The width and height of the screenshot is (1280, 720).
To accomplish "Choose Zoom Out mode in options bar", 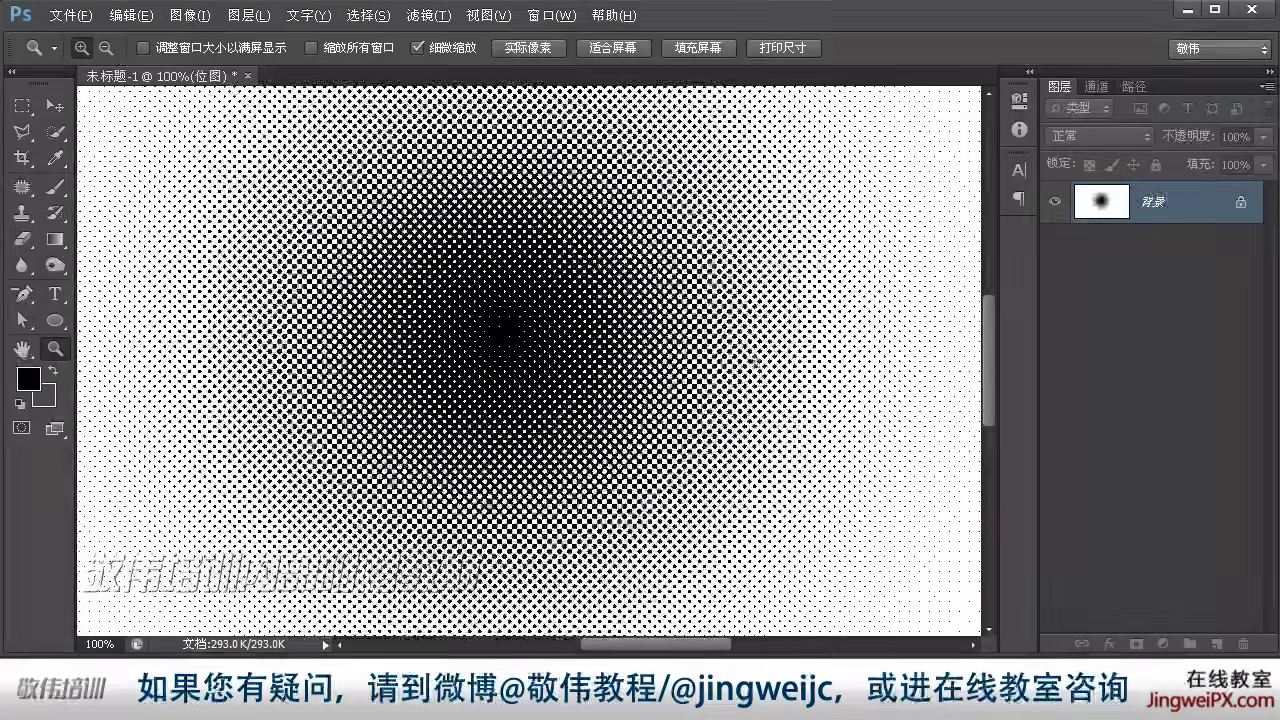I will [105, 48].
